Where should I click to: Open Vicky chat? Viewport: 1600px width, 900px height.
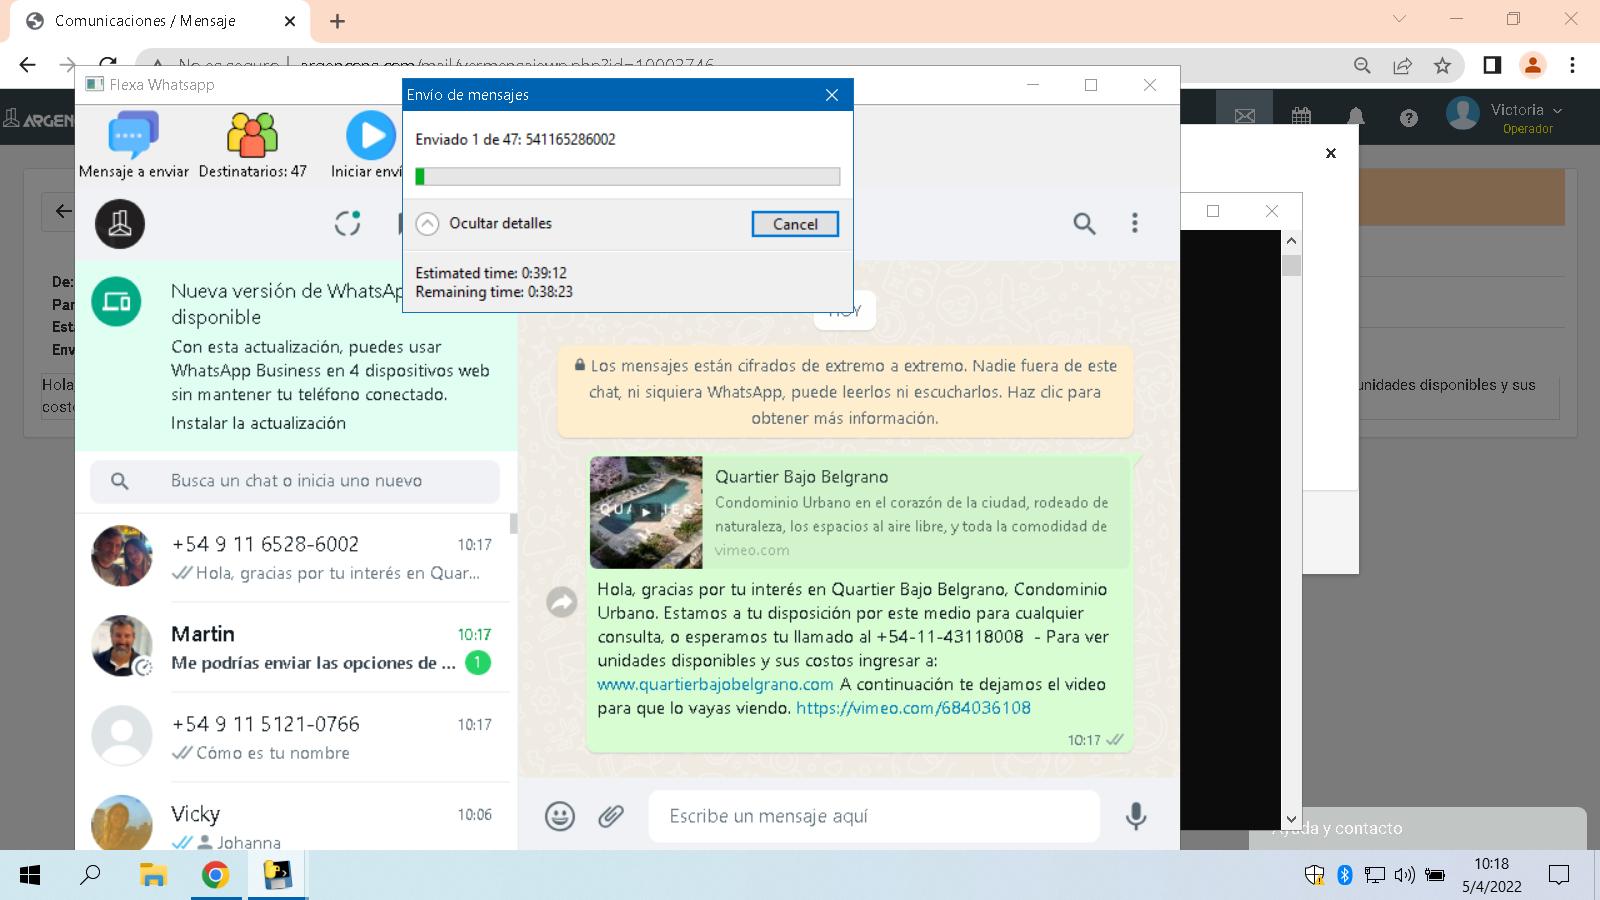tap(295, 818)
